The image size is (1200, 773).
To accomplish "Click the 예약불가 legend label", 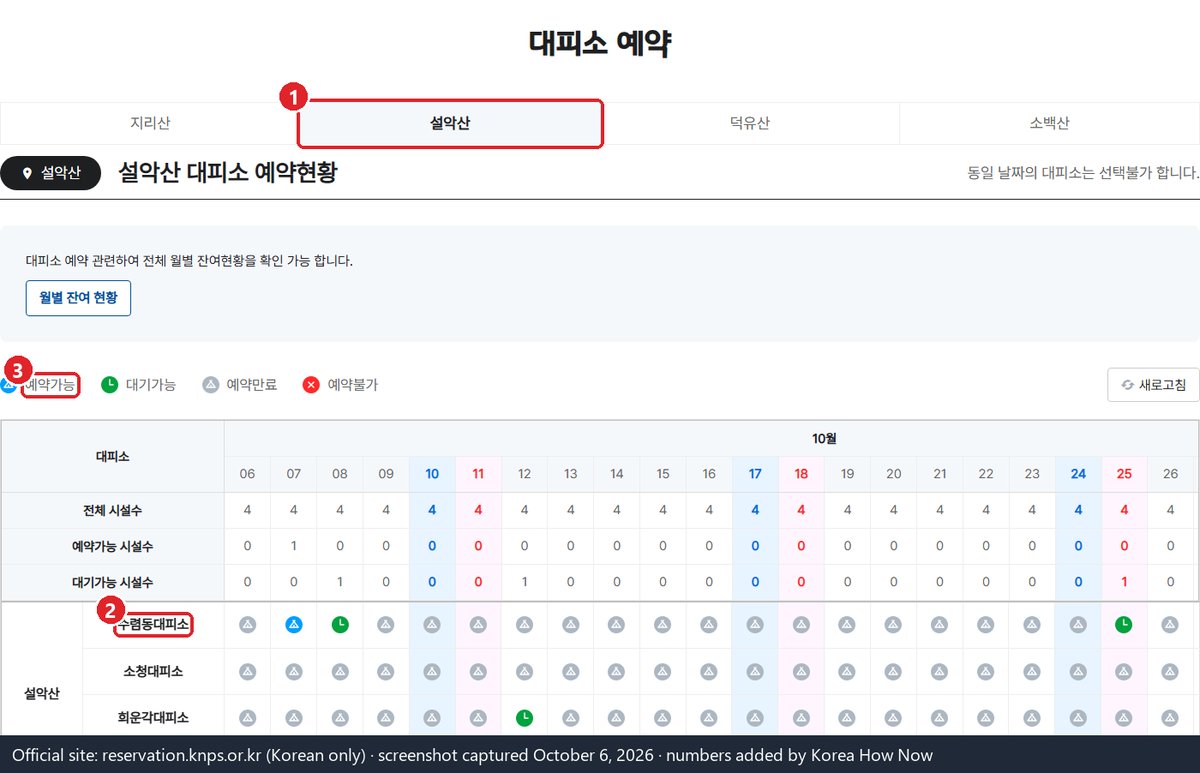I will point(353,384).
